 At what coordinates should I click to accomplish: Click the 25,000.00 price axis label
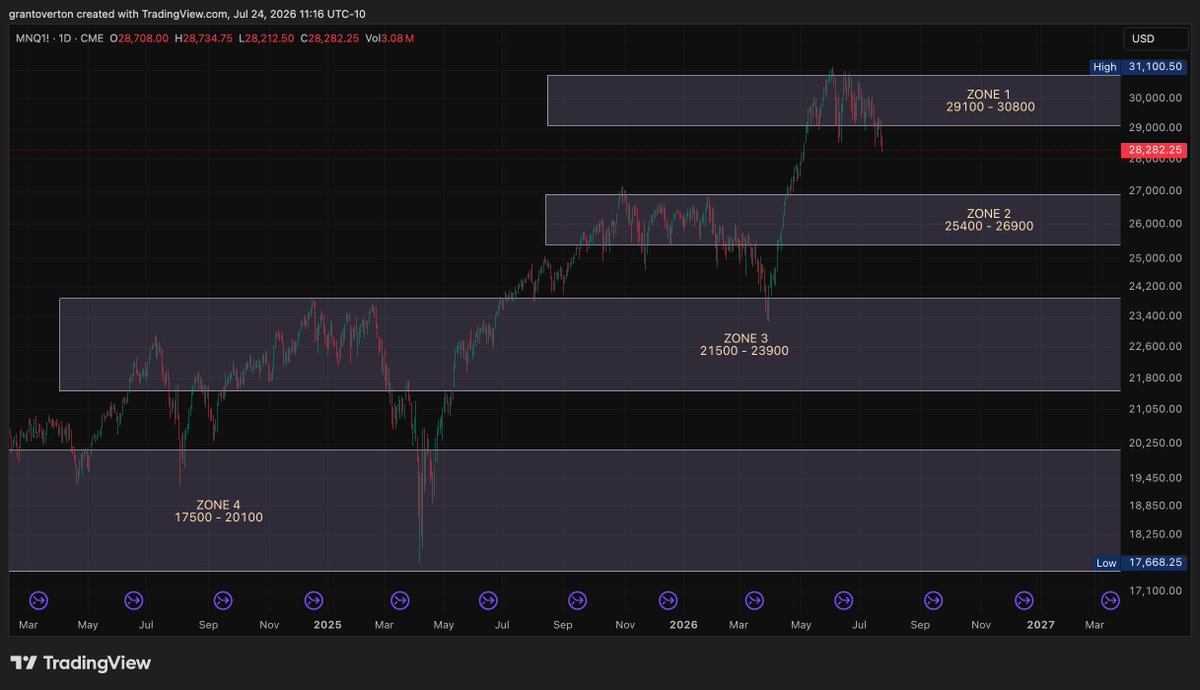click(x=1156, y=257)
